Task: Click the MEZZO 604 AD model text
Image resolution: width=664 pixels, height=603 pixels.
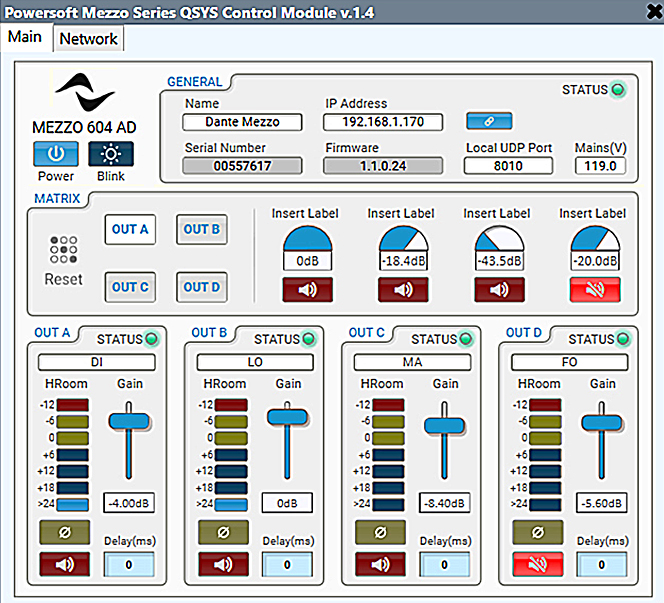Action: point(84,127)
